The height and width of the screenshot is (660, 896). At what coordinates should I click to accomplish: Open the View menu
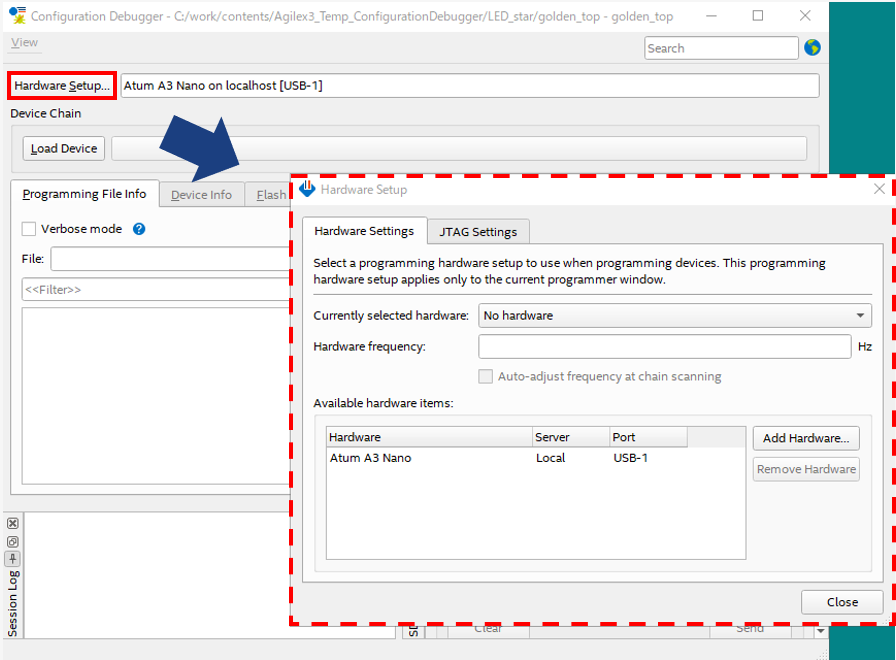click(24, 42)
